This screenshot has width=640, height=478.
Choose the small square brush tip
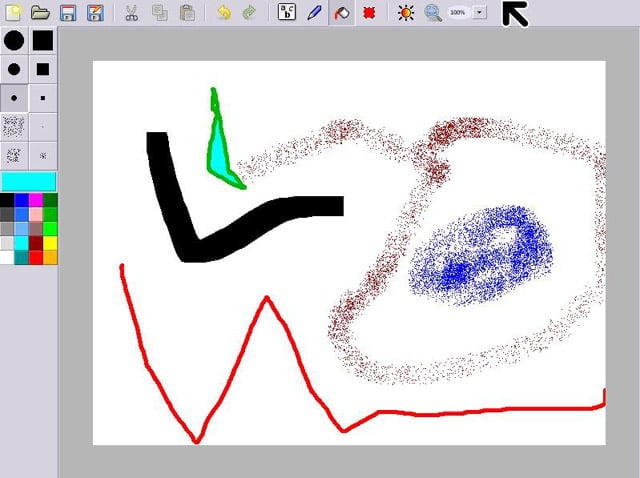tap(43, 98)
